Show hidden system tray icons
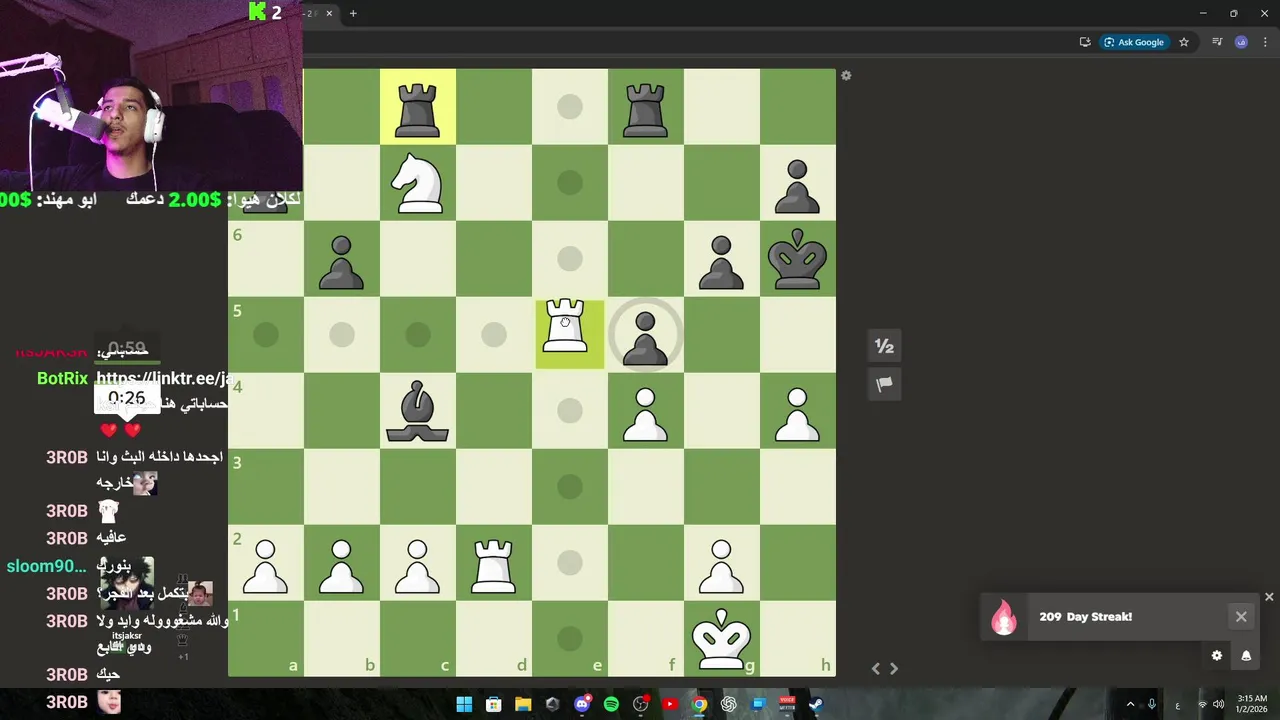1280x720 pixels. [x=1130, y=704]
